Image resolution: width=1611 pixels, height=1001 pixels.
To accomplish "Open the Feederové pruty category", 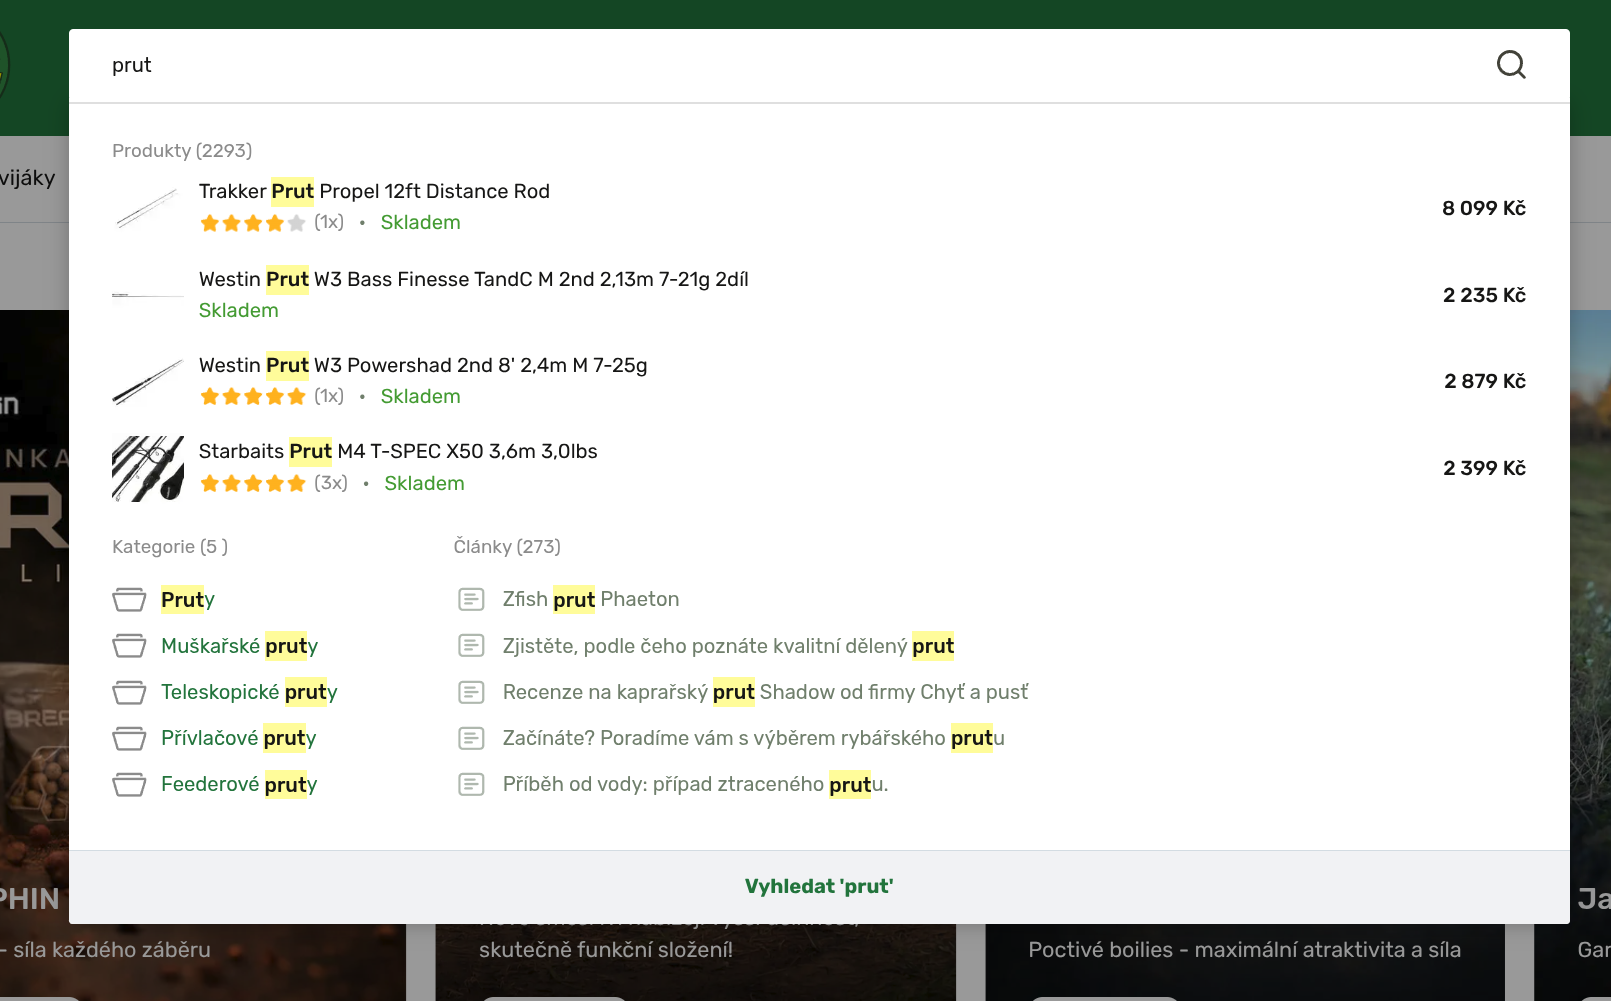I will (239, 784).
